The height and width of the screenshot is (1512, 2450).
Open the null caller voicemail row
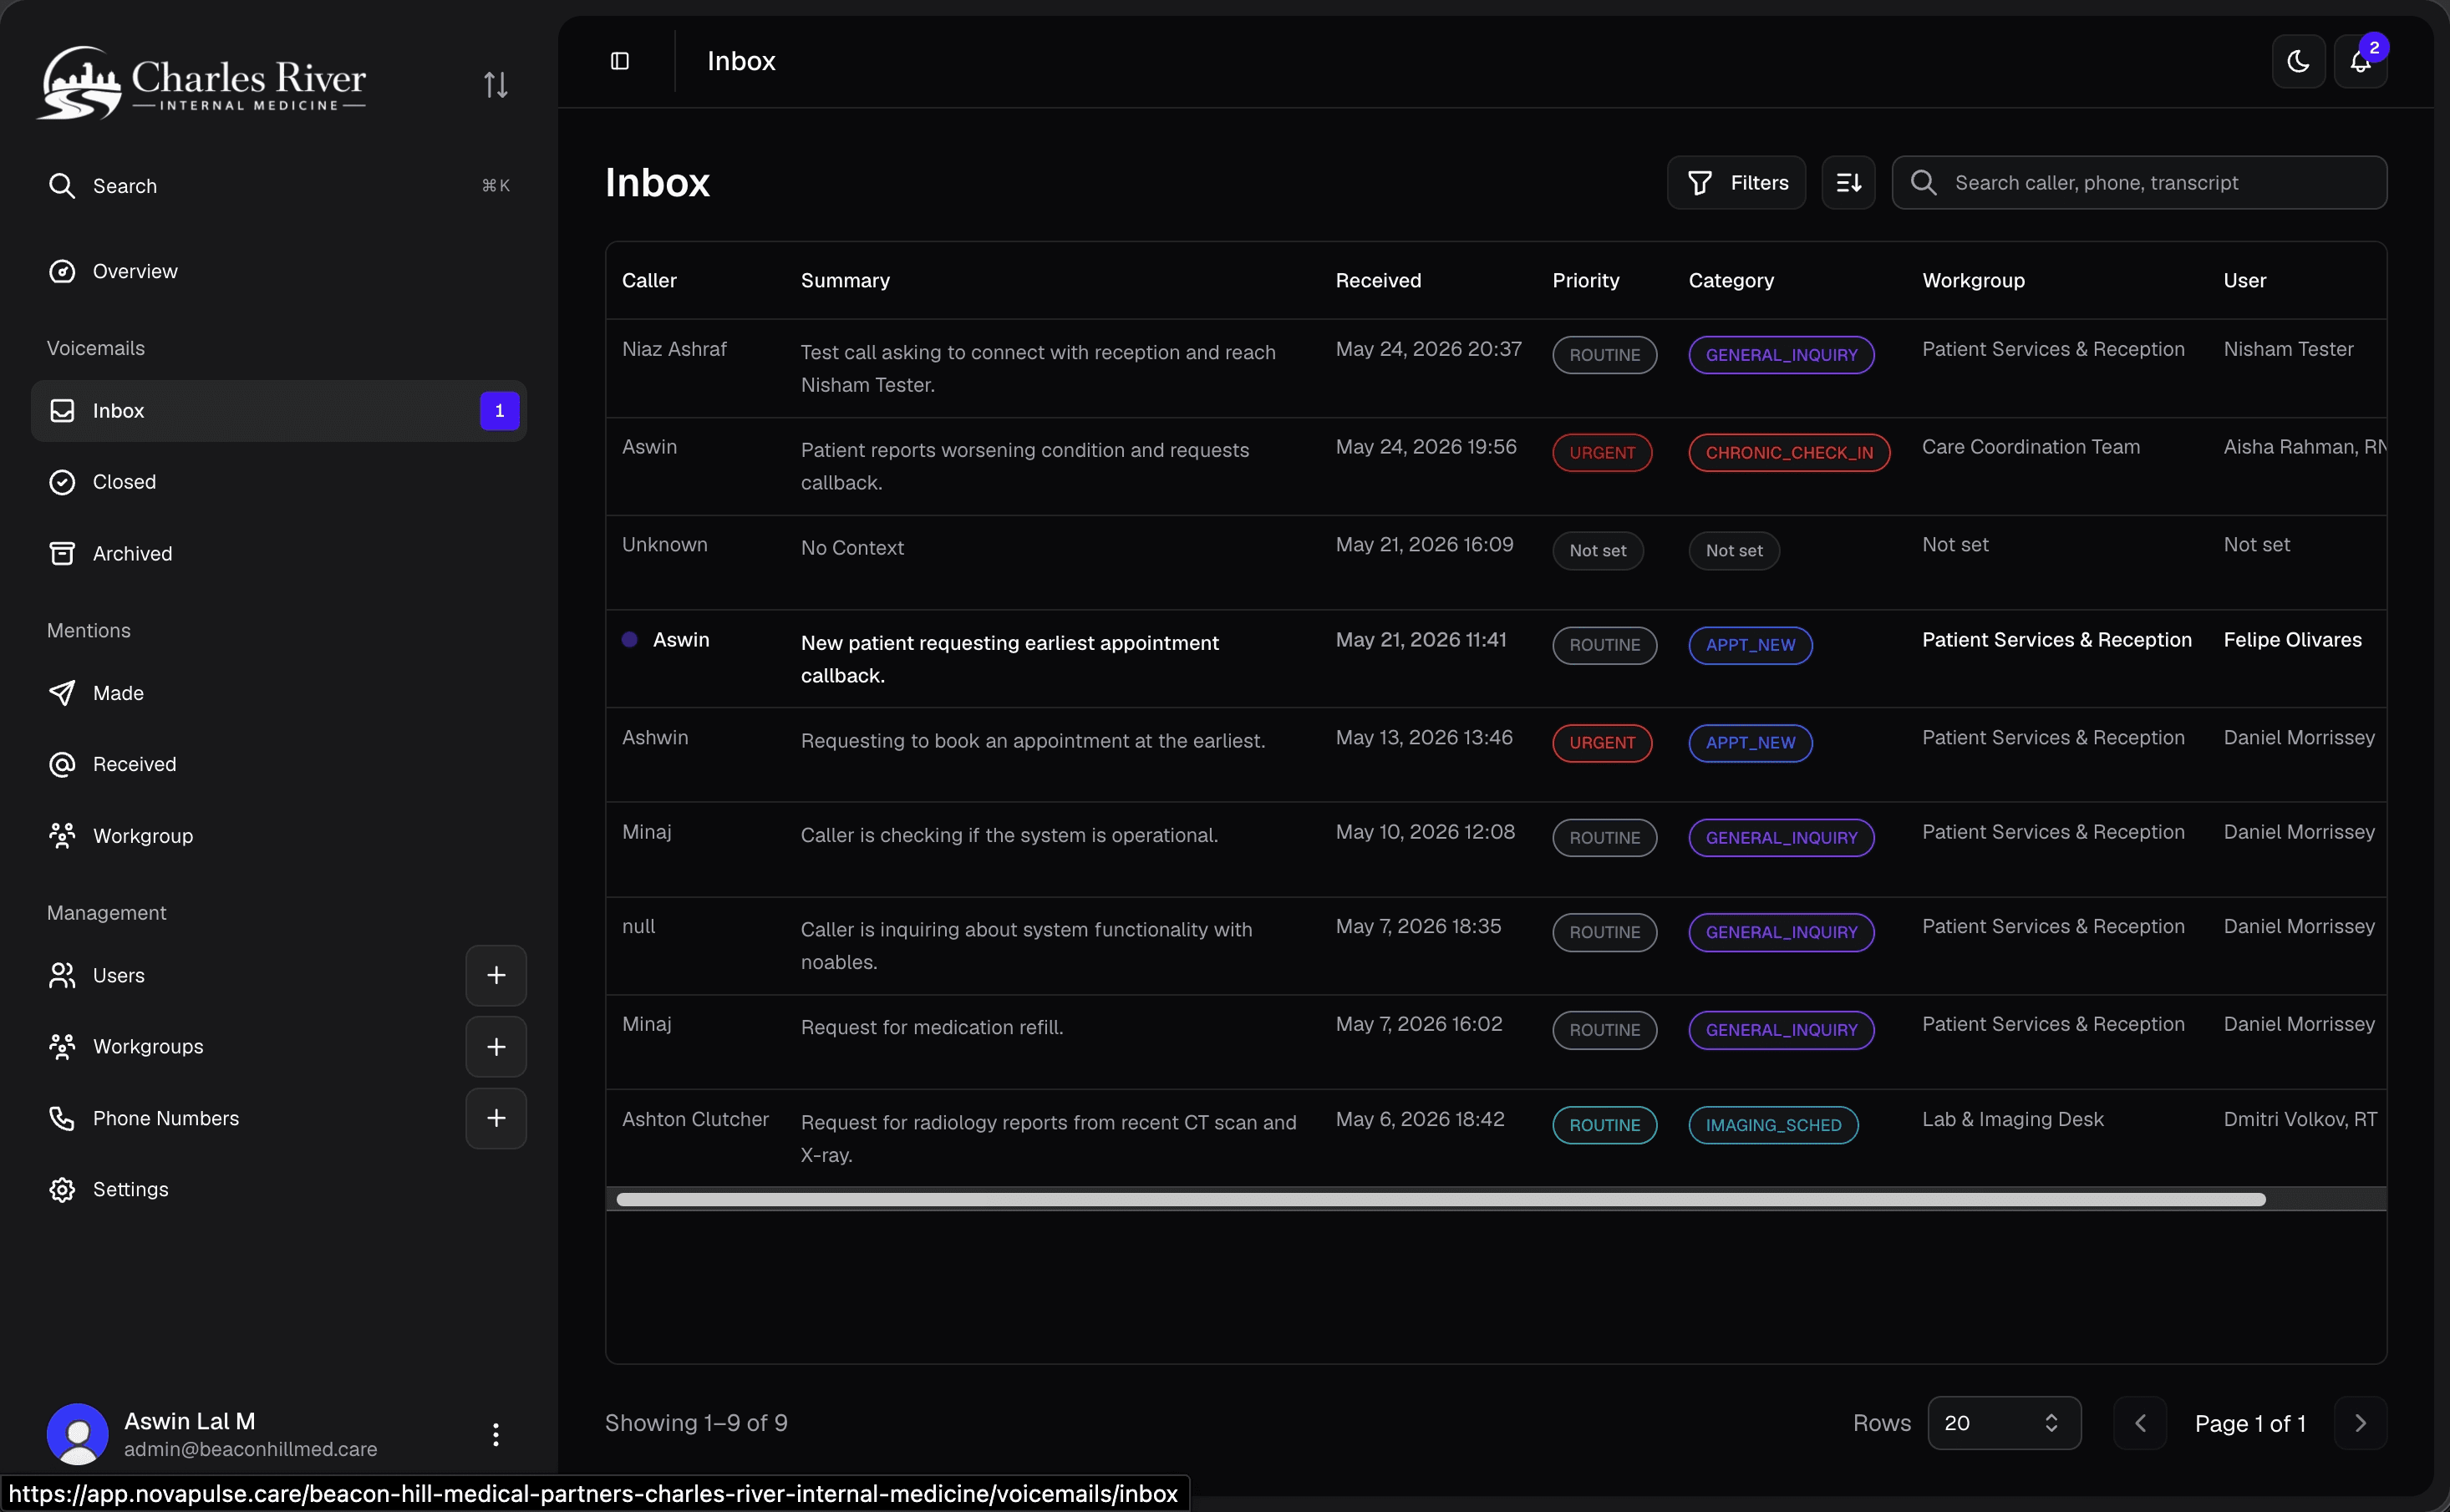click(x=1496, y=945)
